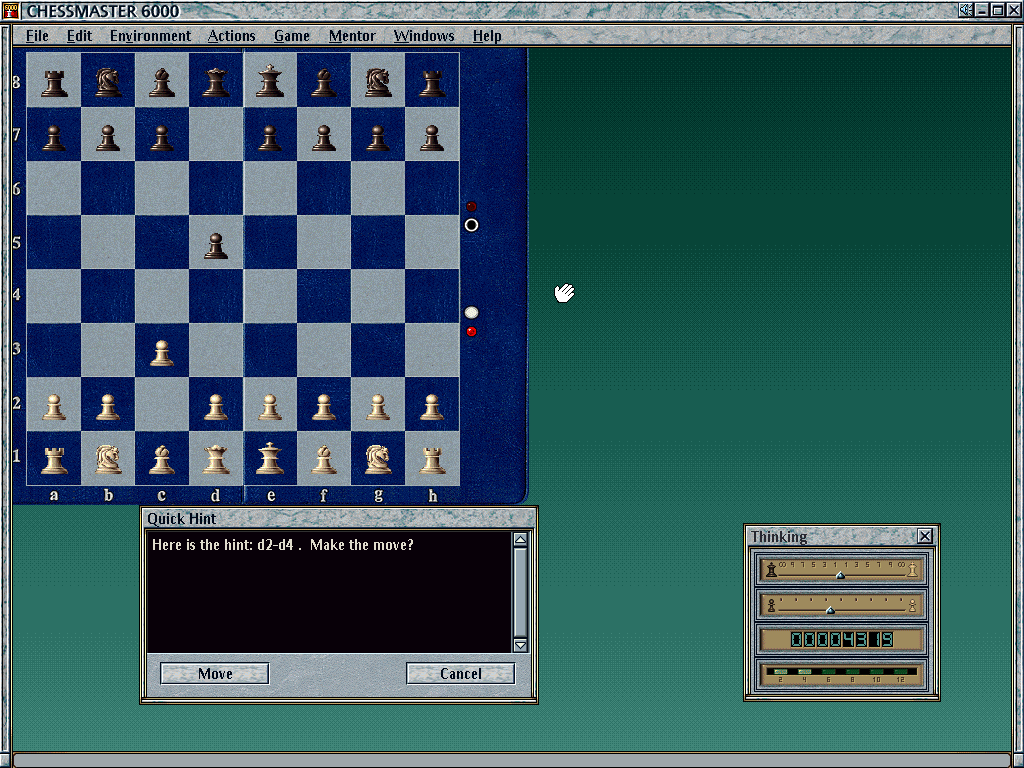Select the white rook on a1
Image resolution: width=1024 pixels, height=768 pixels.
tap(54, 460)
